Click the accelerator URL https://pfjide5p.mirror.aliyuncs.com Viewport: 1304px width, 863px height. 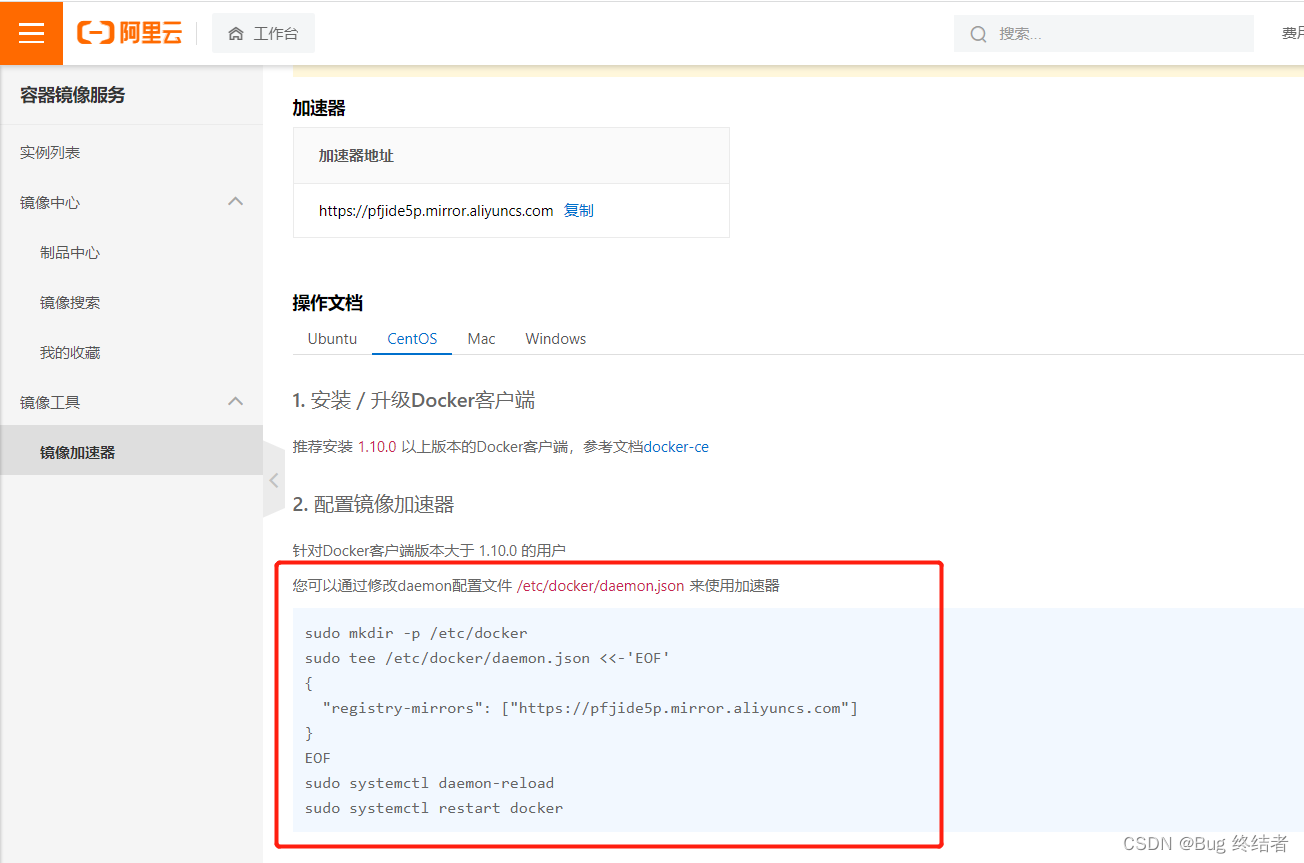click(x=436, y=210)
